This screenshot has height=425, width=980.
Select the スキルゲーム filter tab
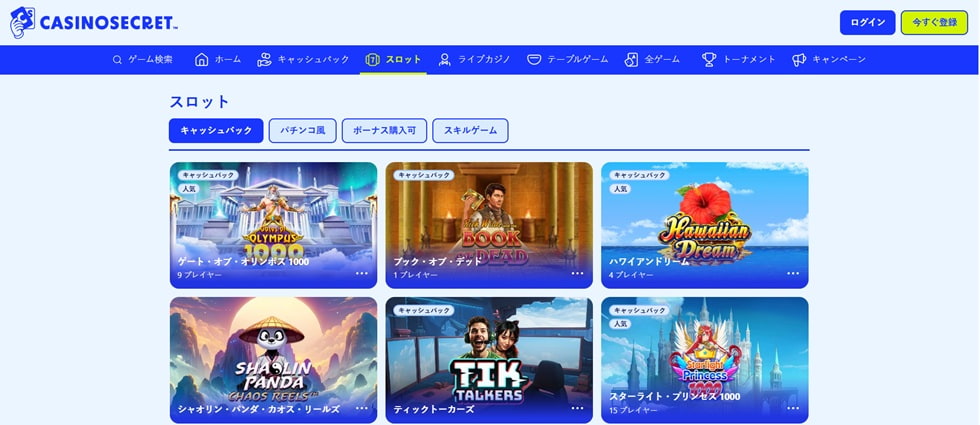pyautogui.click(x=470, y=131)
